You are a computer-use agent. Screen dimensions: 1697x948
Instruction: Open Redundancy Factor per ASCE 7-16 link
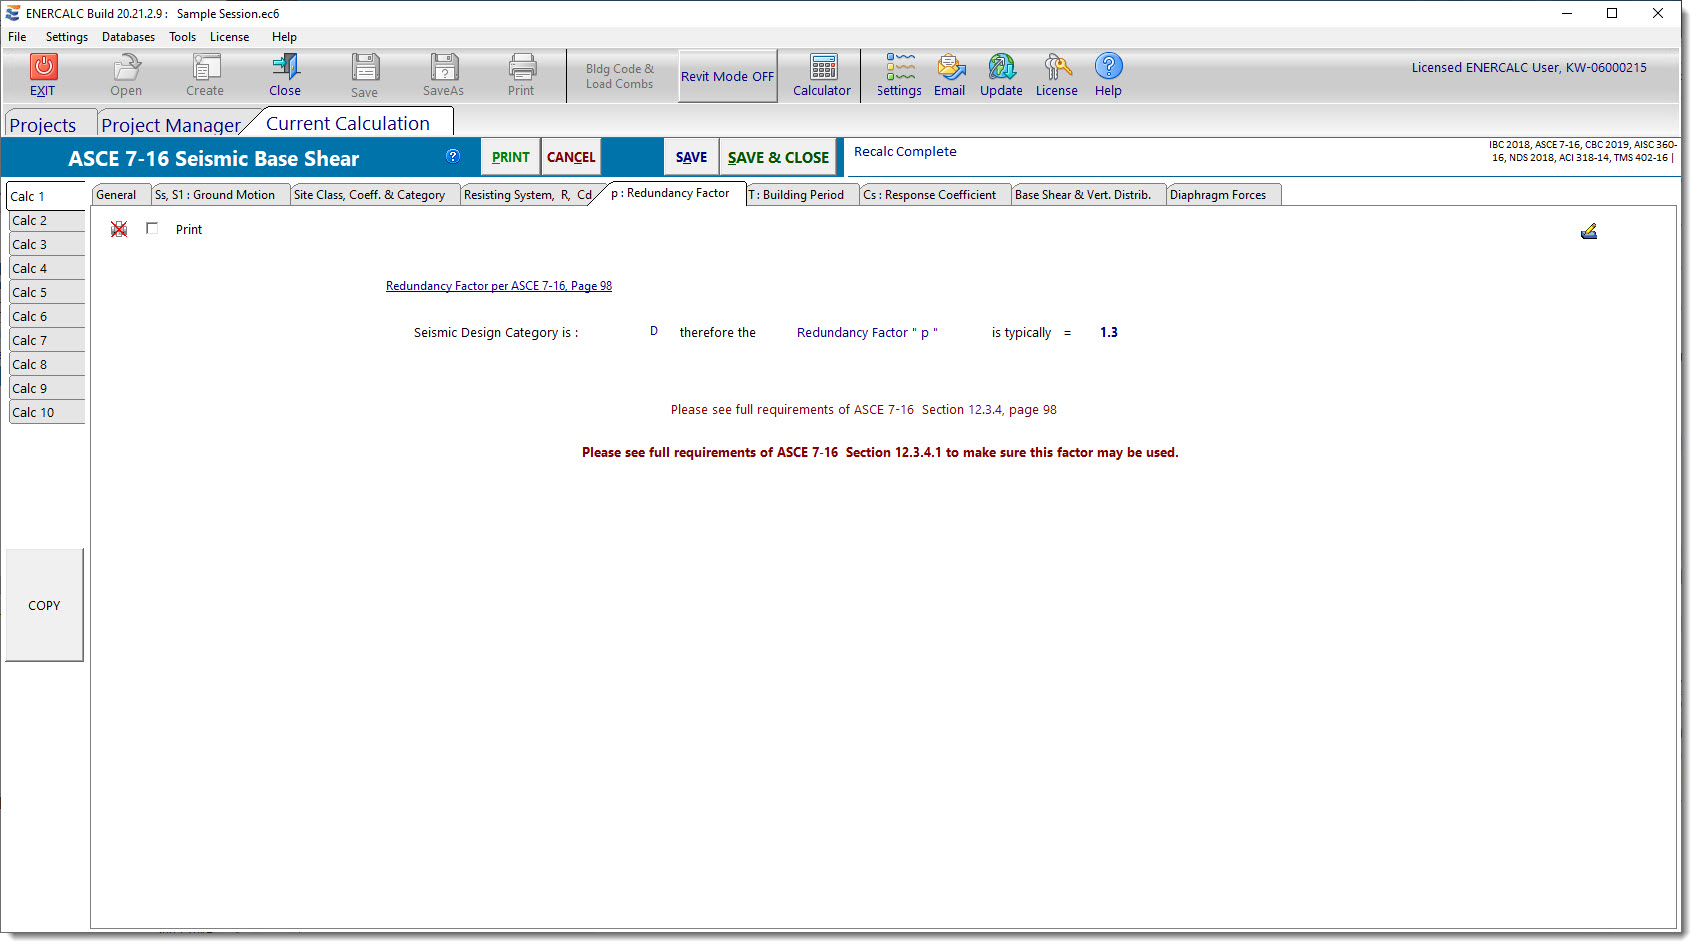[x=498, y=286]
